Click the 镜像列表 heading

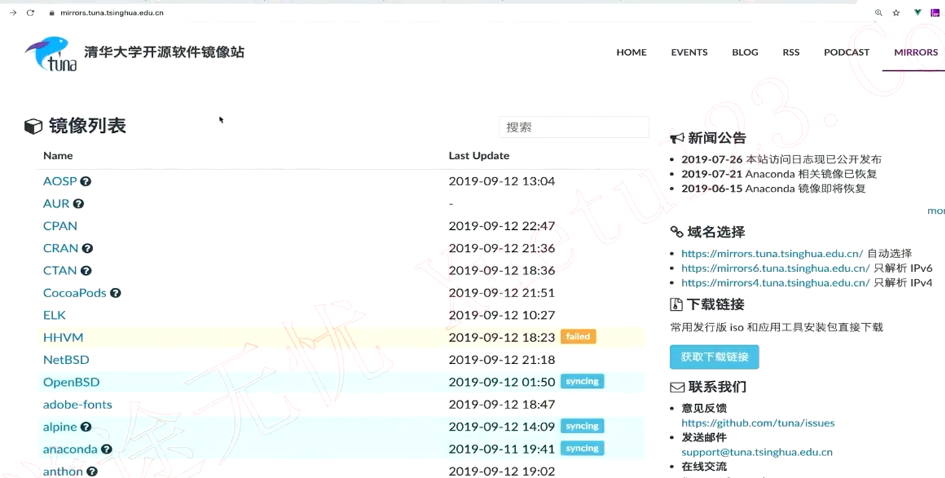87,126
